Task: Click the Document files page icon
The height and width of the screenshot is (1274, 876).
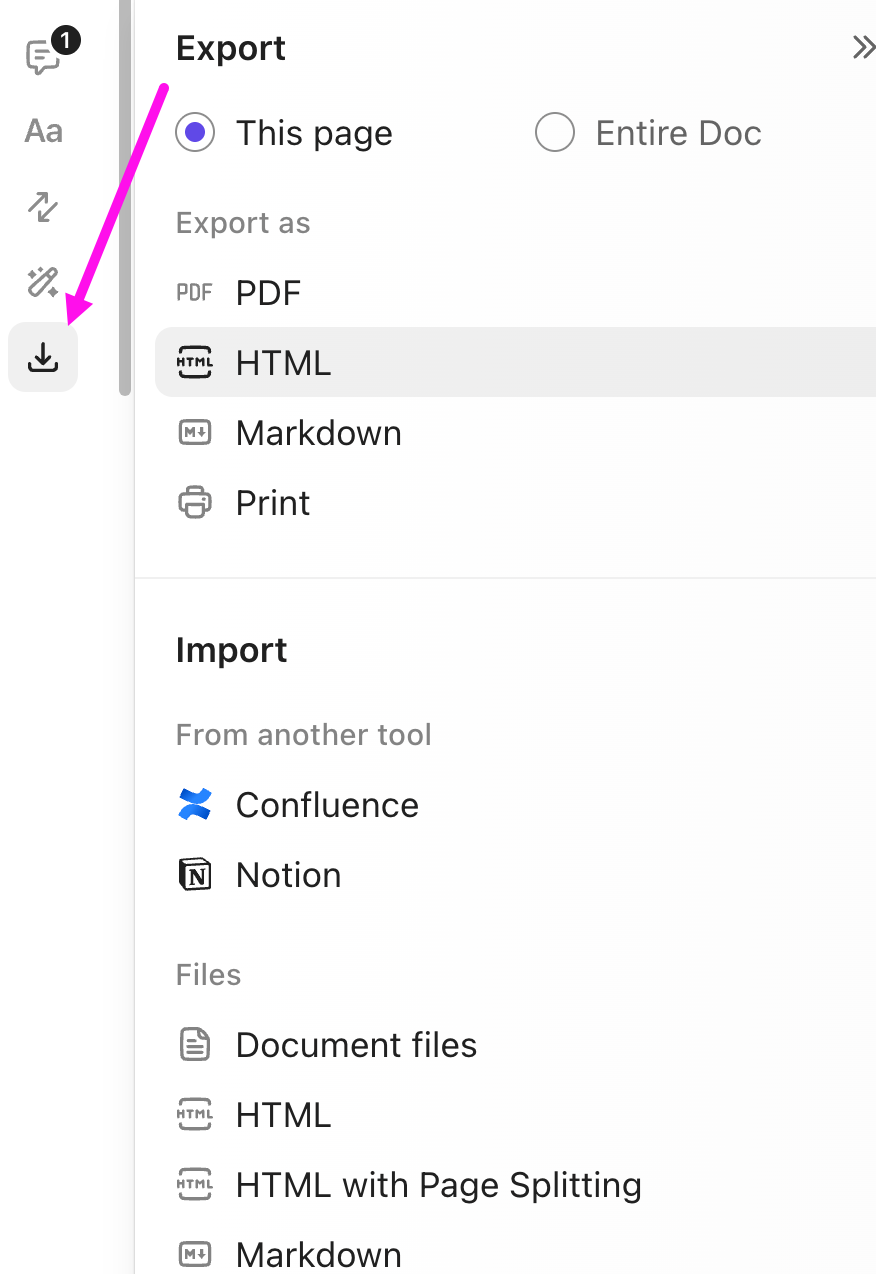Action: click(195, 1045)
